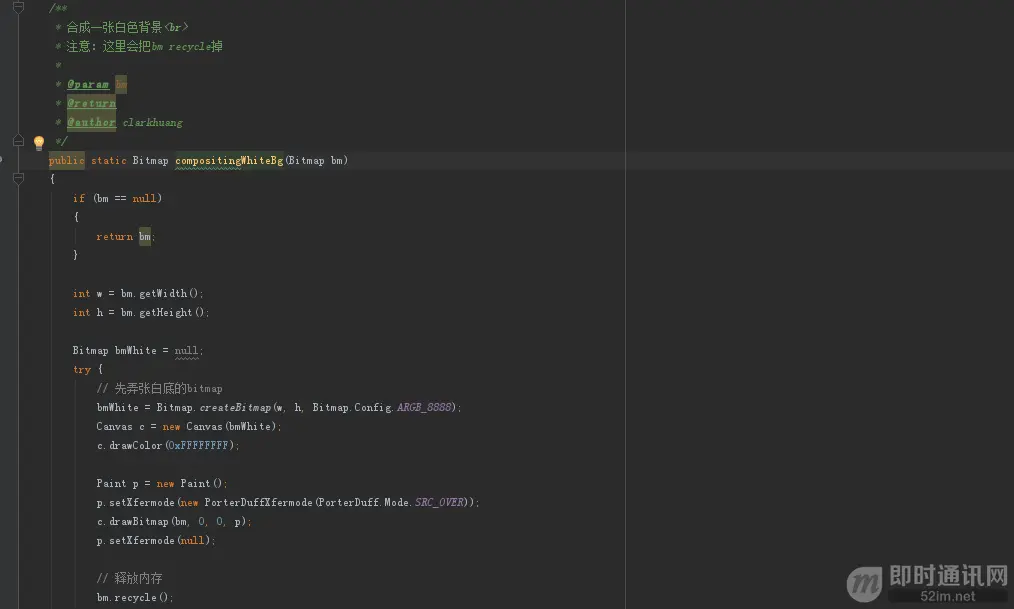Click the @author tag in the Javadoc
The height and width of the screenshot is (609, 1014).
click(x=91, y=122)
